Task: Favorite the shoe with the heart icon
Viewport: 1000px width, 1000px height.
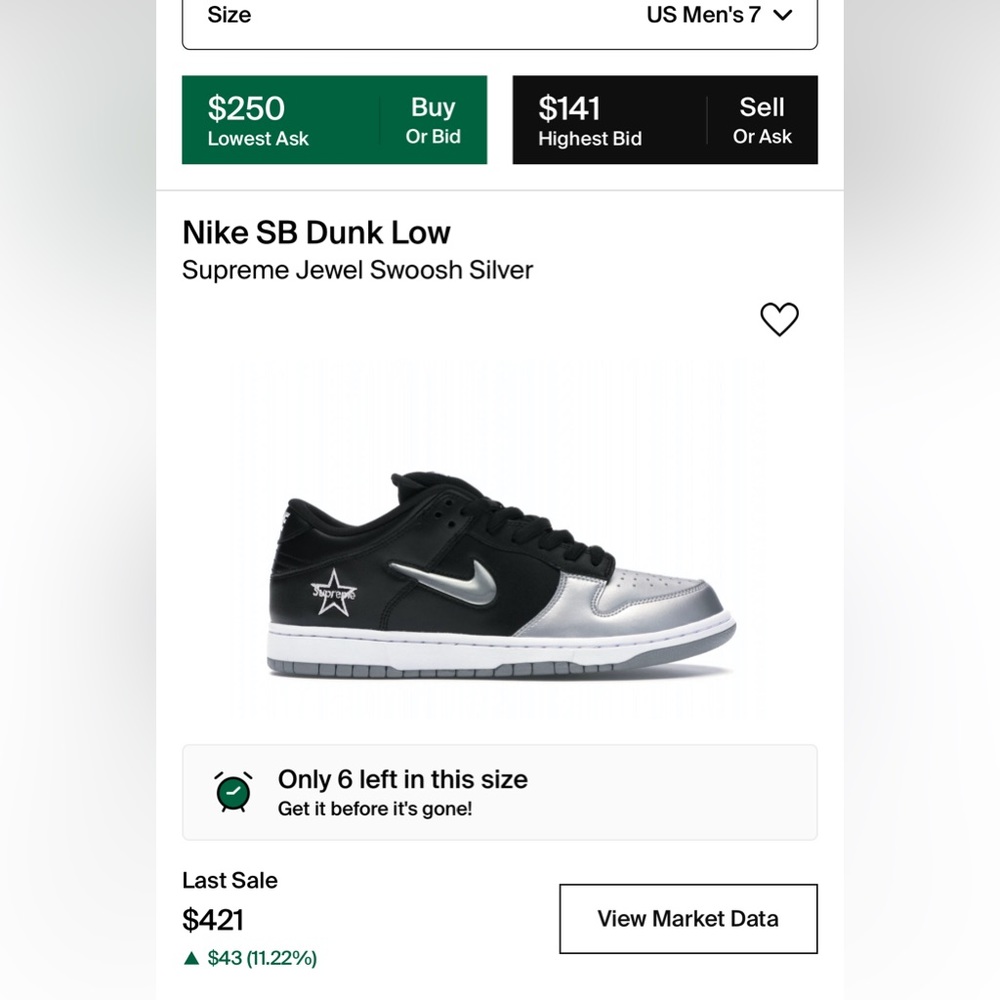Action: click(779, 319)
